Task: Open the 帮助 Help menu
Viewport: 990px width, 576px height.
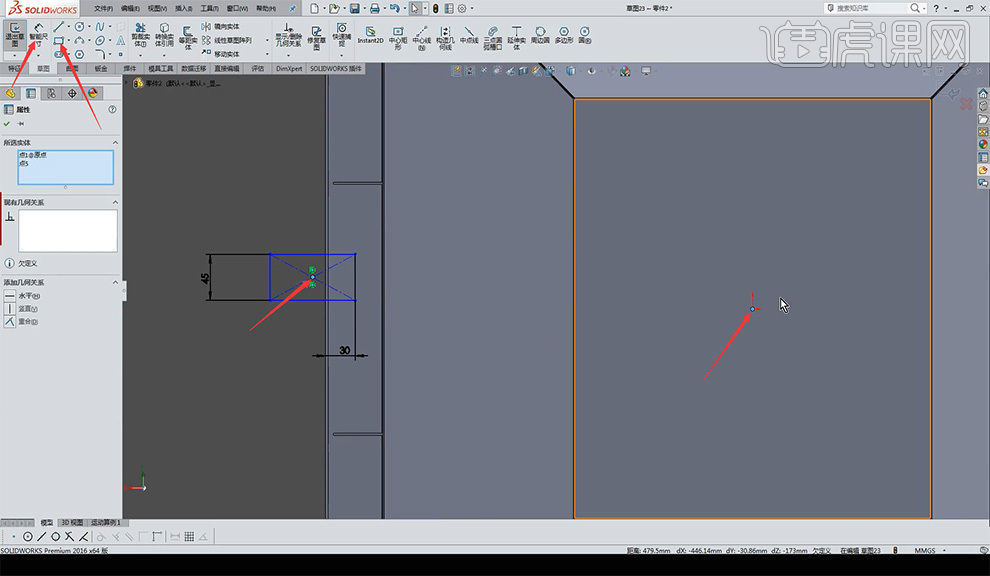Action: click(266, 8)
